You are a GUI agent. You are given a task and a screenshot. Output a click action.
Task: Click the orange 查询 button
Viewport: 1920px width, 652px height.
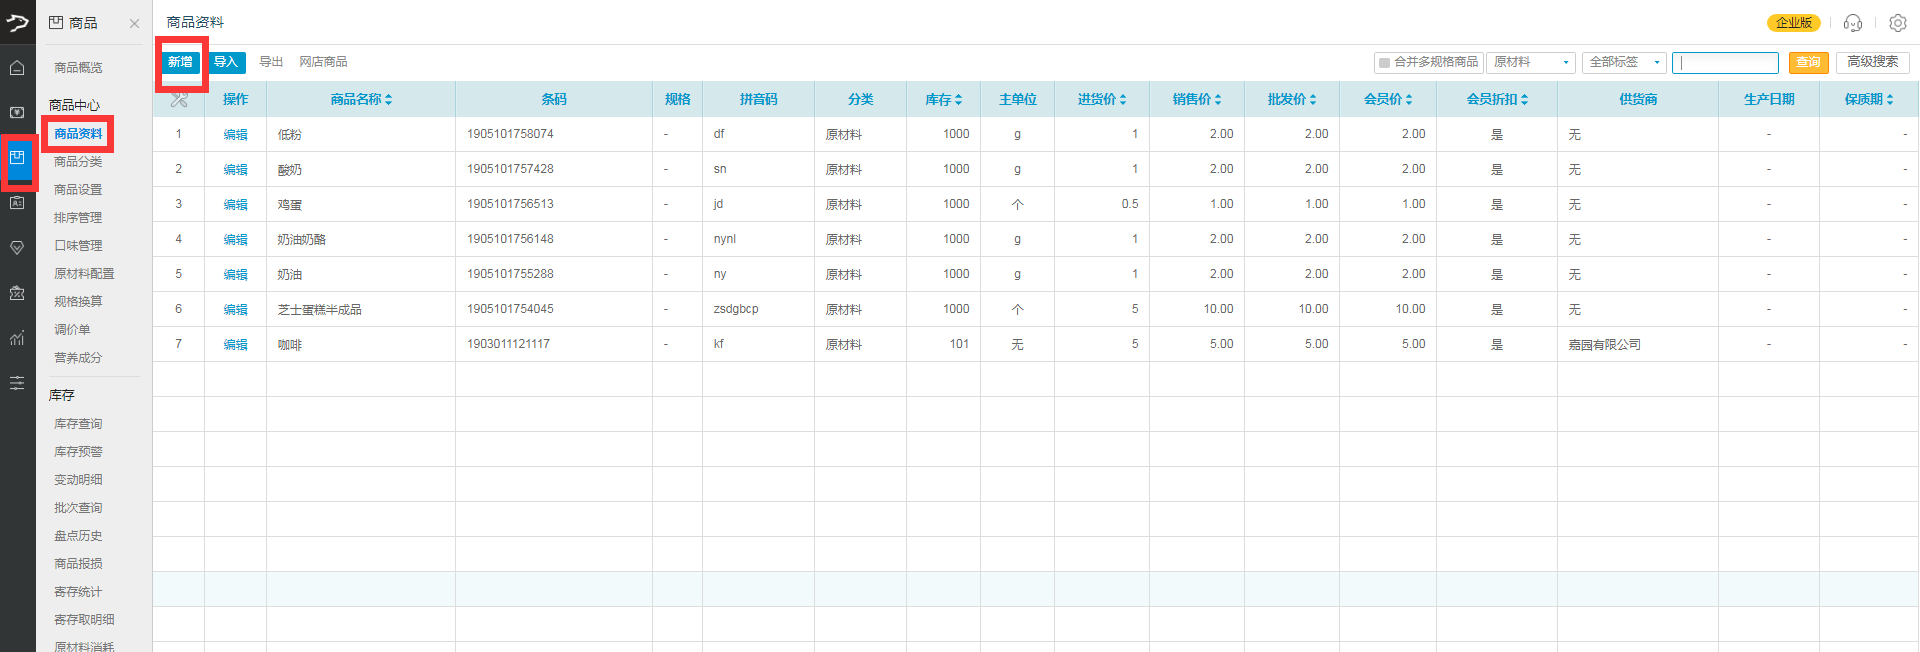[1808, 62]
